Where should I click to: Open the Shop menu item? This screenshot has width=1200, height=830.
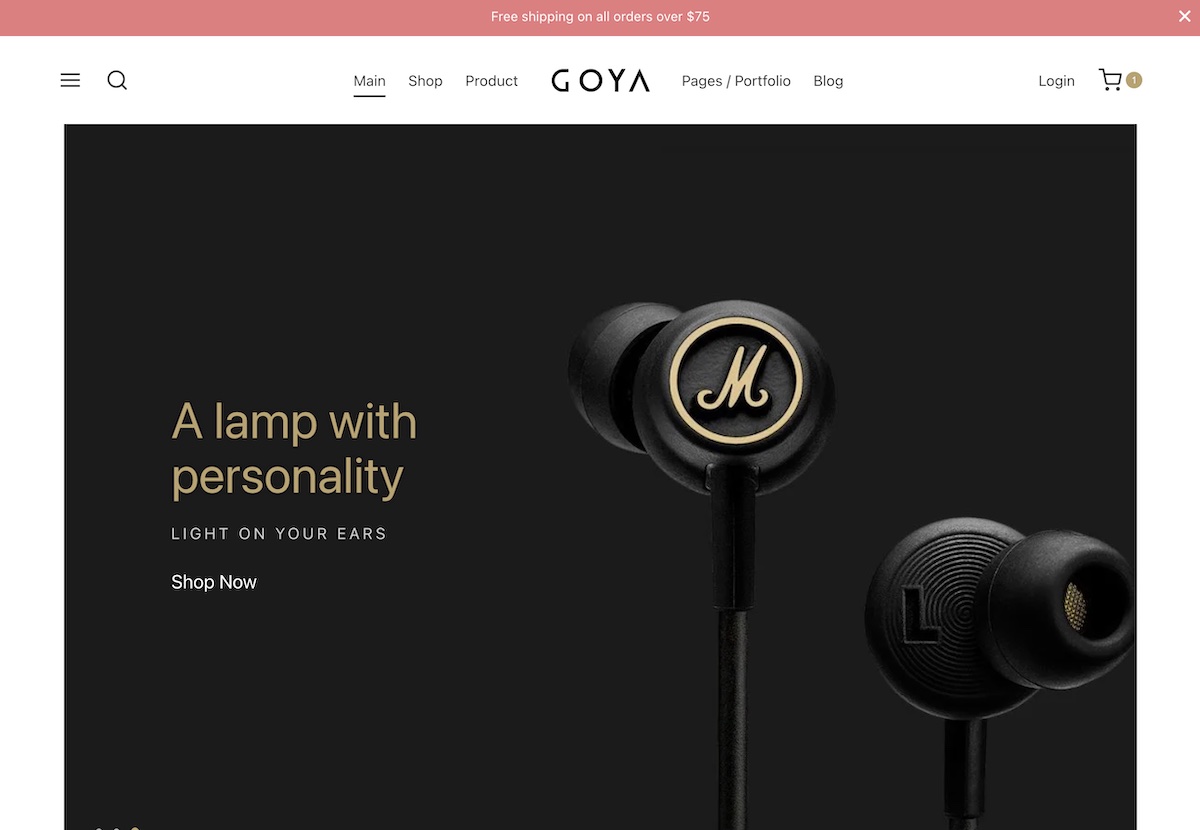425,81
